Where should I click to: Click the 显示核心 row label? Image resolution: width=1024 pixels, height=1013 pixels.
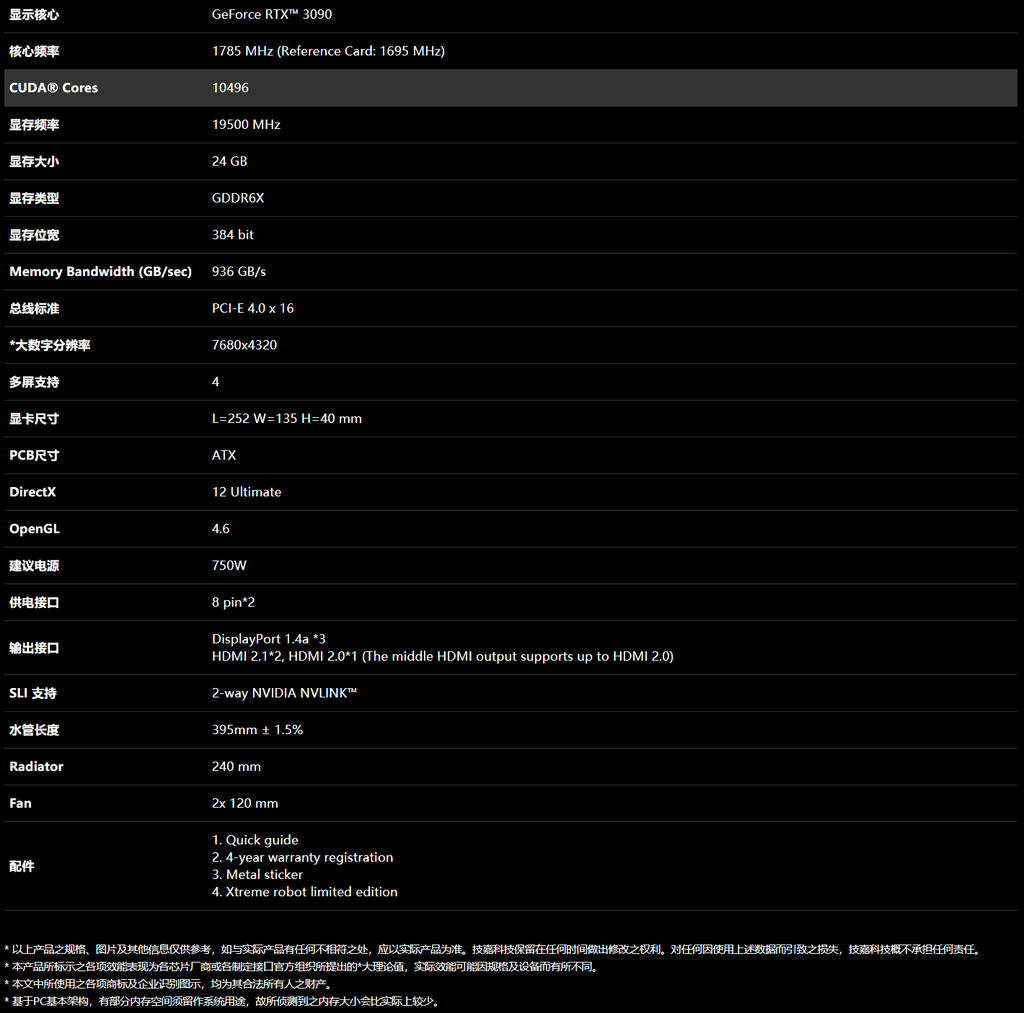pos(34,14)
